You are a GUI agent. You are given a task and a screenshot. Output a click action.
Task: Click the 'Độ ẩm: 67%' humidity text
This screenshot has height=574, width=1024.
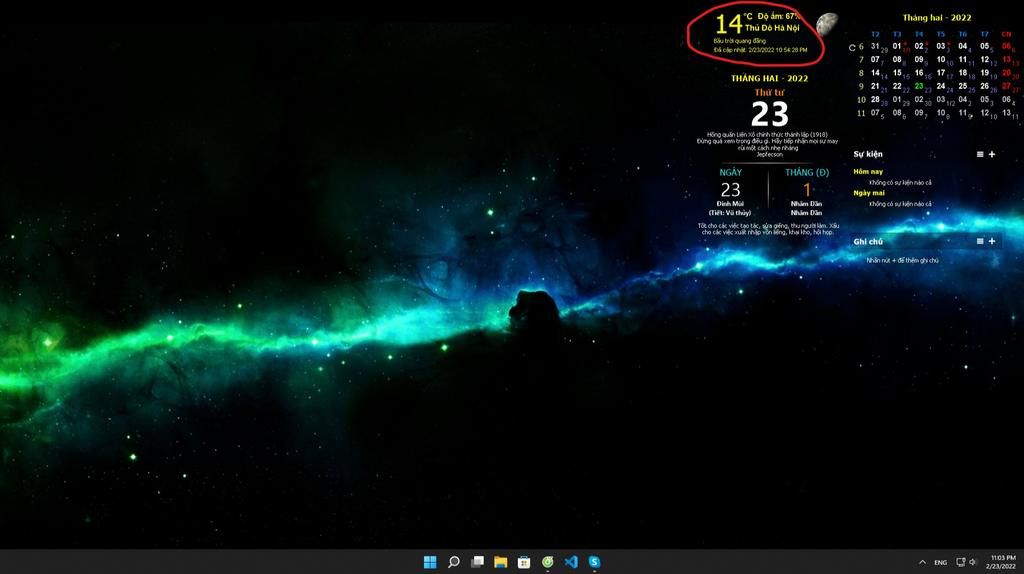[778, 16]
